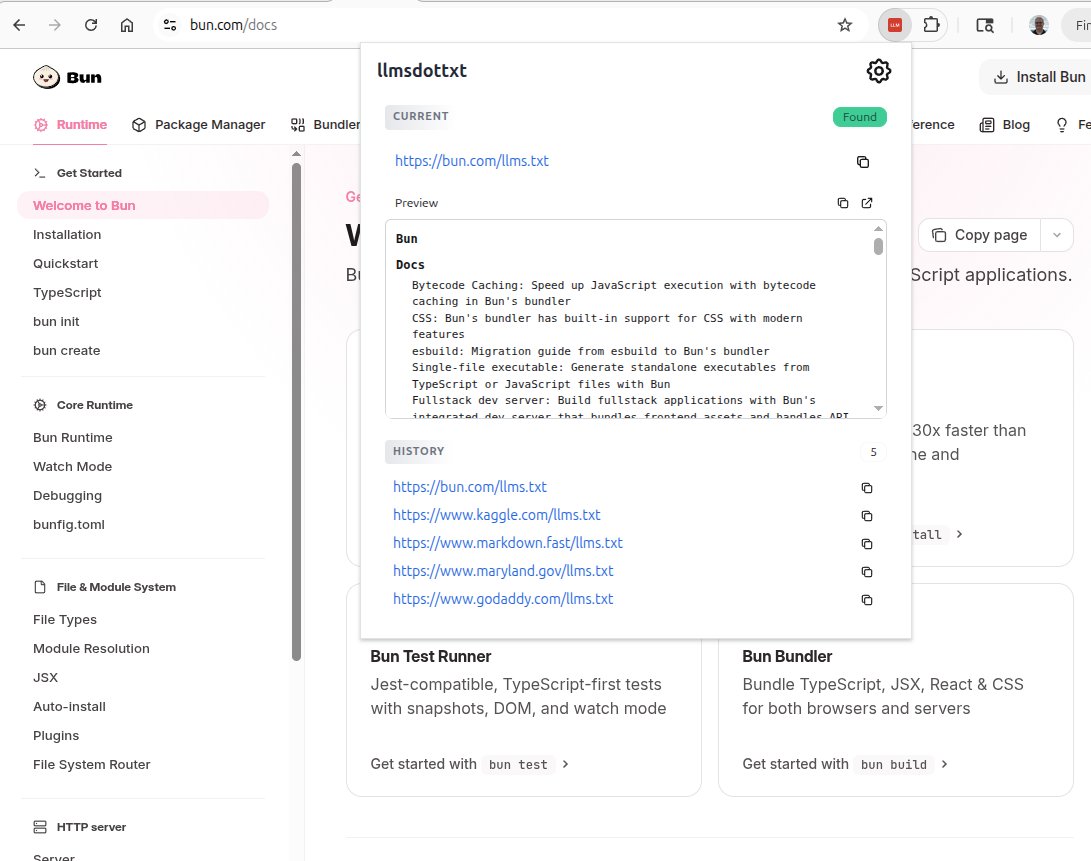
Task: View site information icon in address bar
Action: tap(170, 25)
